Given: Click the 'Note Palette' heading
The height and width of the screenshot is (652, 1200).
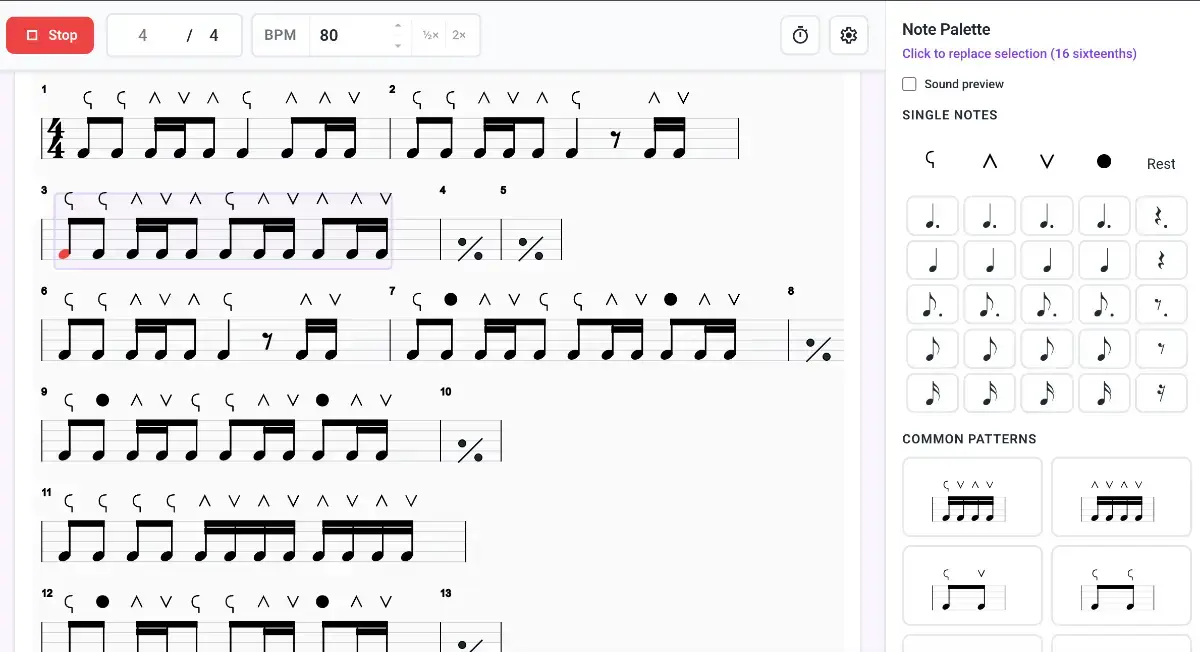Looking at the screenshot, I should (946, 30).
